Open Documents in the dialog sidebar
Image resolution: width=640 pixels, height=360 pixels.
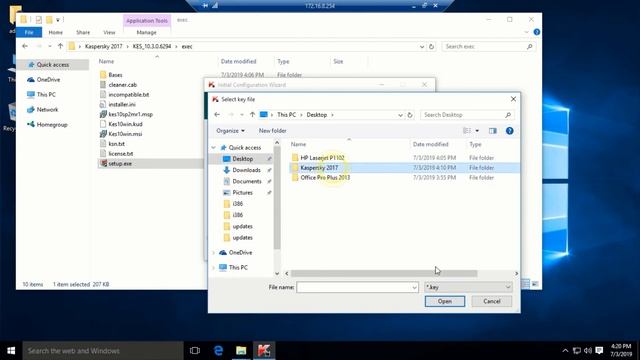point(247,181)
